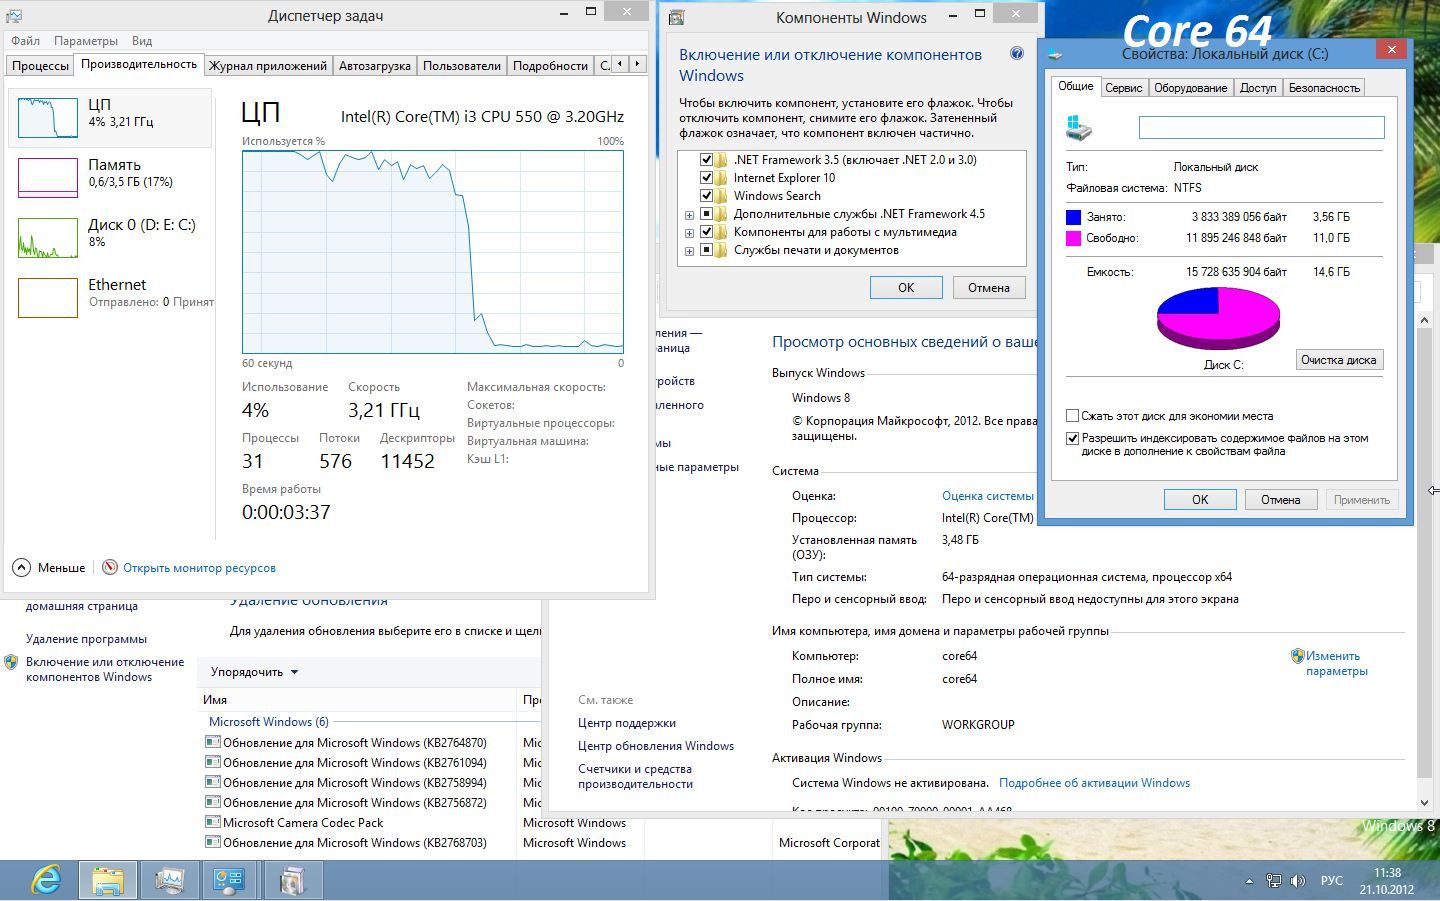Click the help icon in Windows Components
Image resolution: width=1440 pixels, height=901 pixels.
[1017, 54]
